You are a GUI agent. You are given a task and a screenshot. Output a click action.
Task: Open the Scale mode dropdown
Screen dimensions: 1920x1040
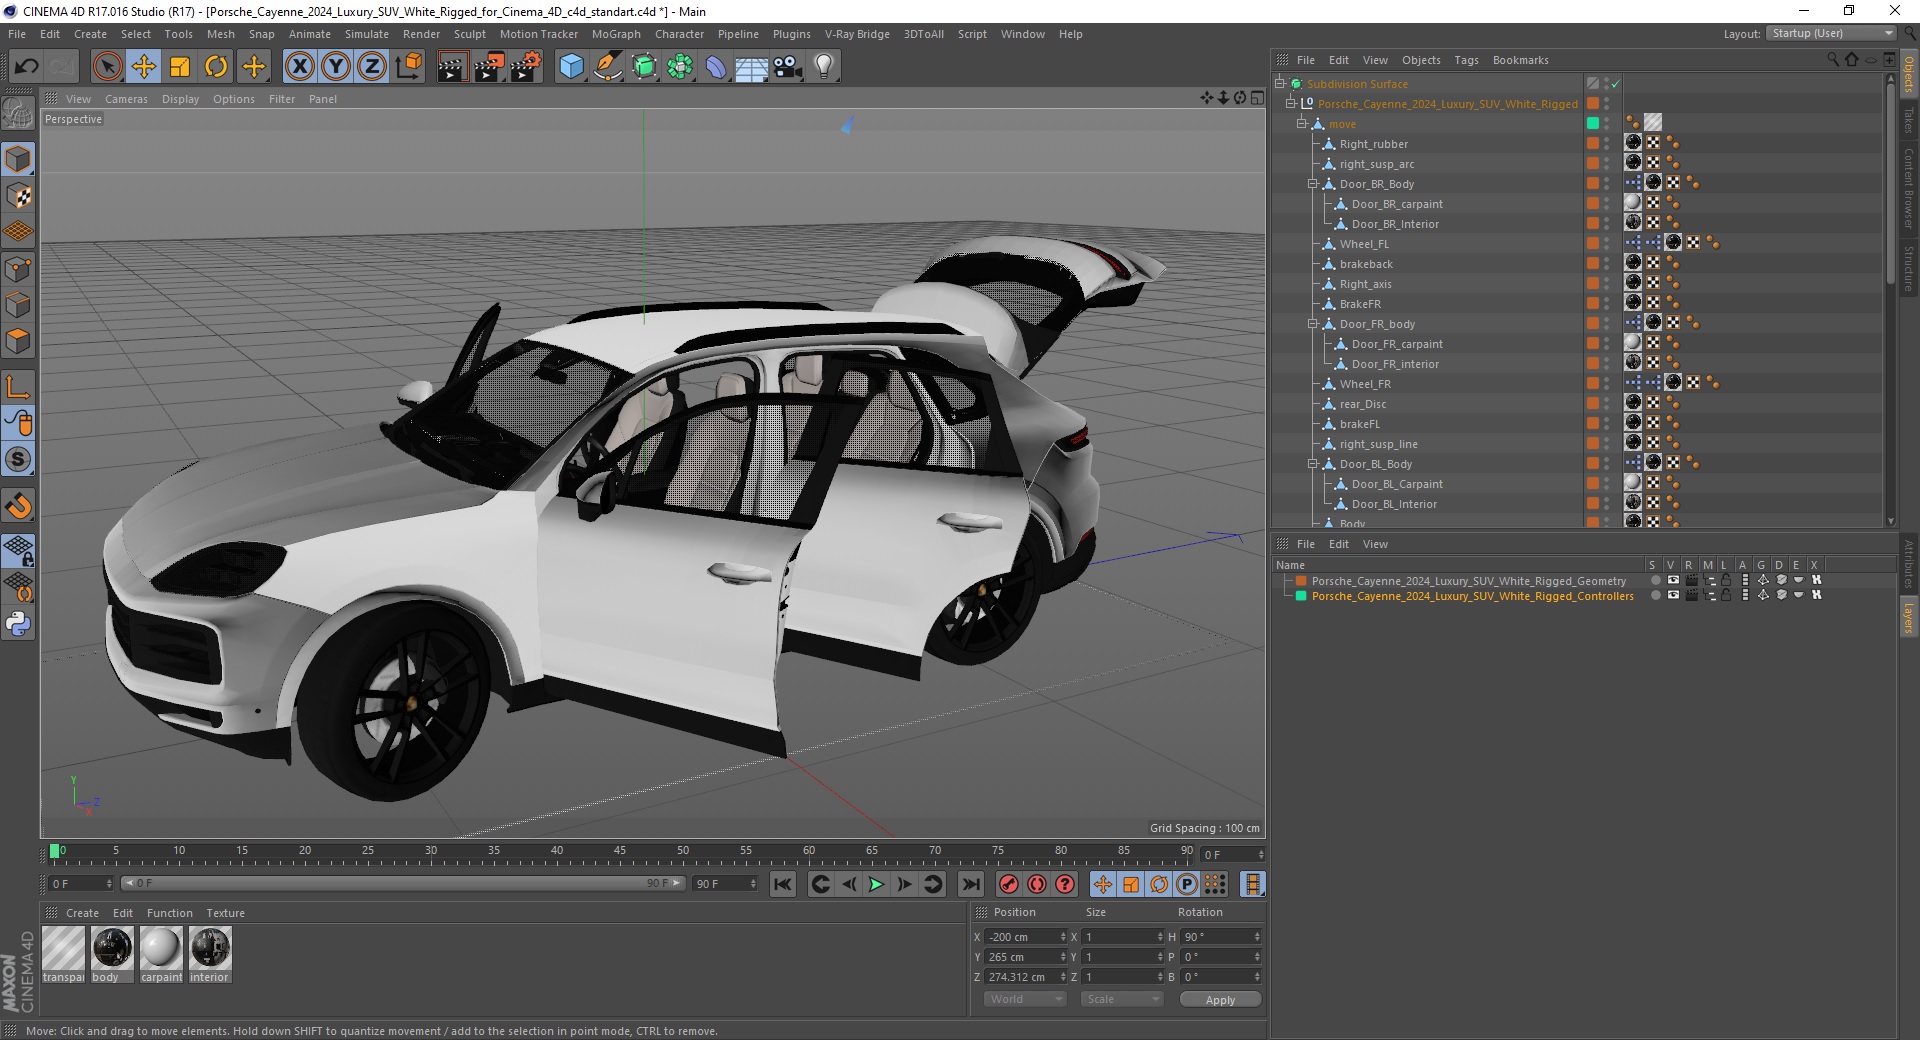click(1122, 999)
